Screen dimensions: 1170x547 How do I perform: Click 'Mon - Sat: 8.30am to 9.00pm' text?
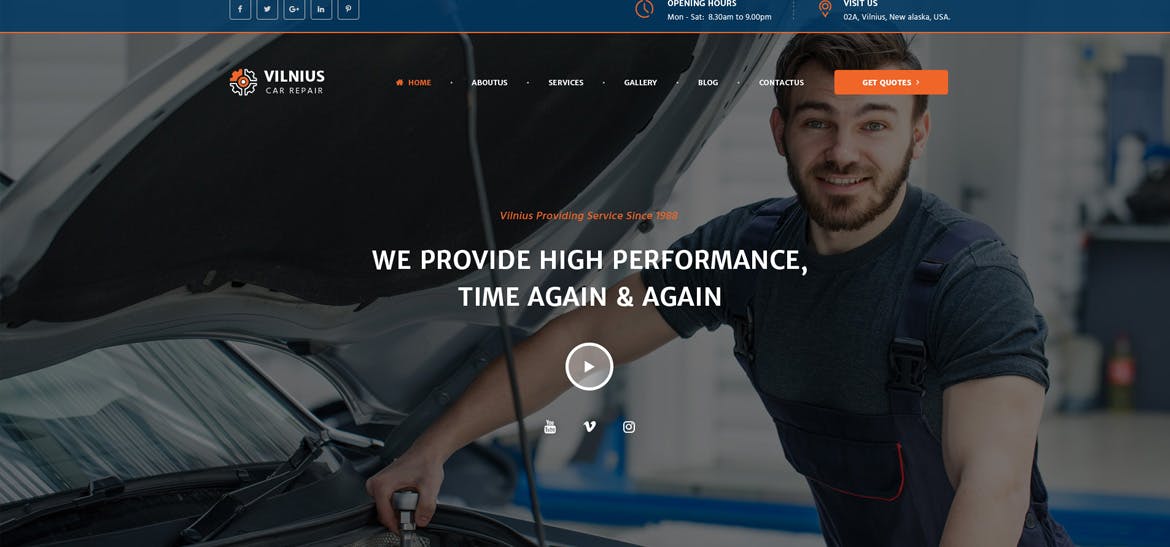pyautogui.click(x=719, y=17)
